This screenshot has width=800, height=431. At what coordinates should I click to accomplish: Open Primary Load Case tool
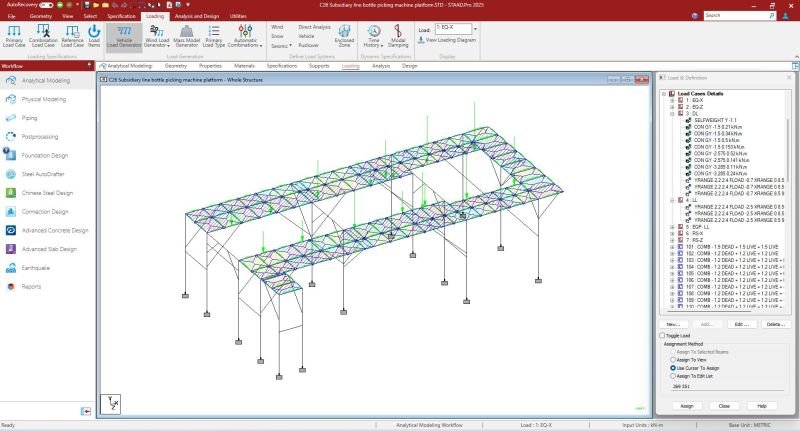click(14, 36)
